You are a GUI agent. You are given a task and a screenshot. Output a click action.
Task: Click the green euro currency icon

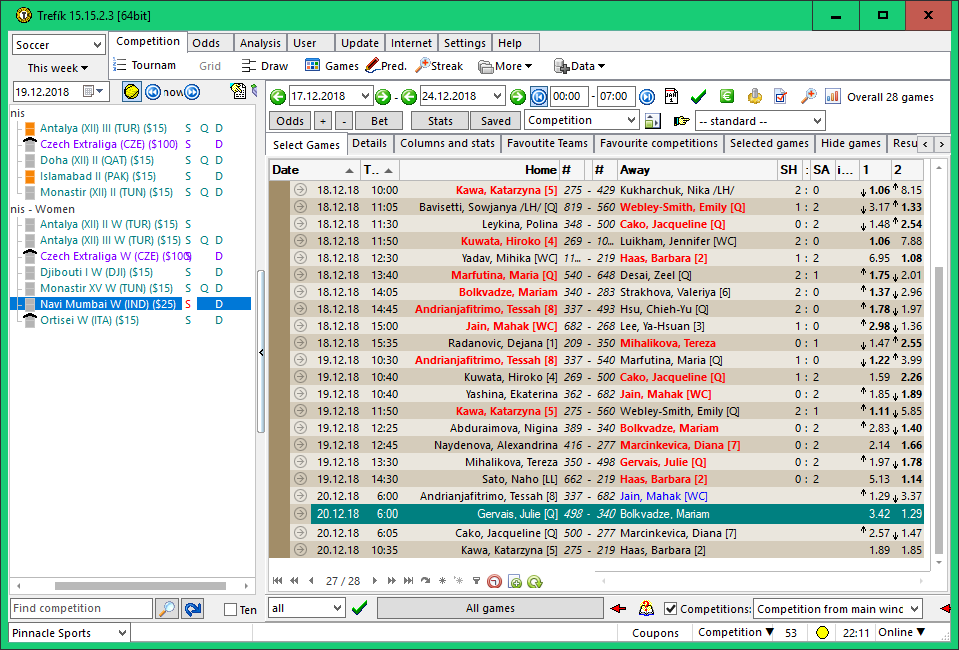(727, 97)
